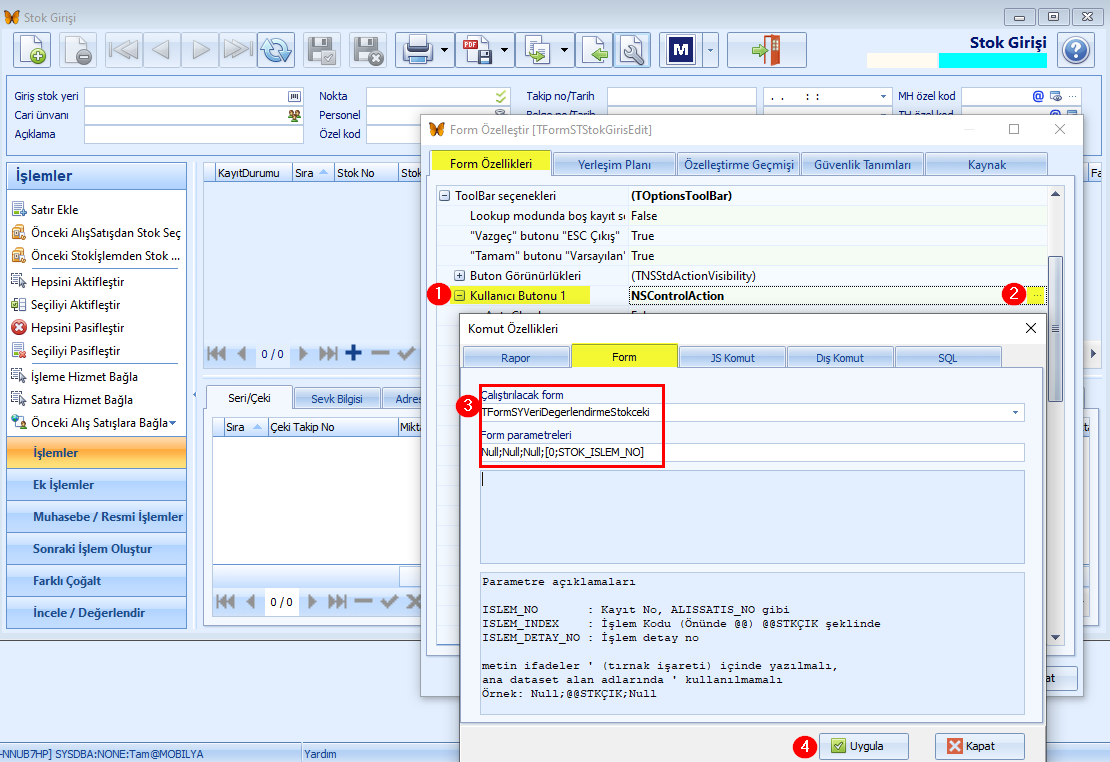Open Muhasebe / Resmi İşlemler section
This screenshot has width=1110, height=762.
pos(96,517)
